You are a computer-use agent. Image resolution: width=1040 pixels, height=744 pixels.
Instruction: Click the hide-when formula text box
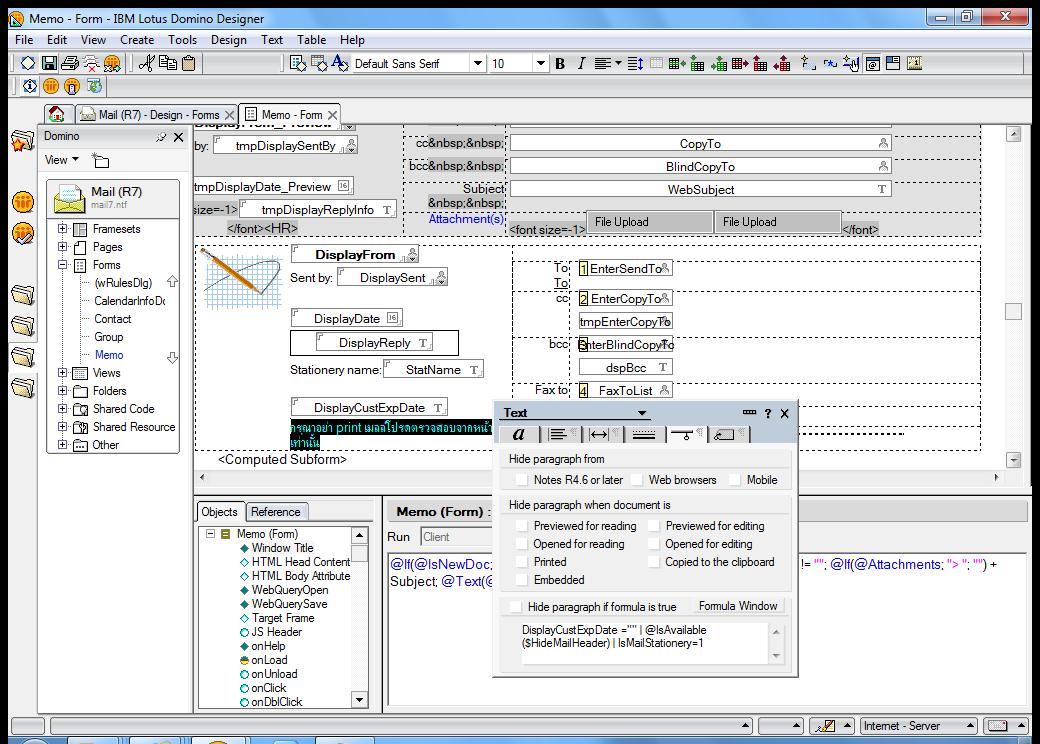pos(645,643)
